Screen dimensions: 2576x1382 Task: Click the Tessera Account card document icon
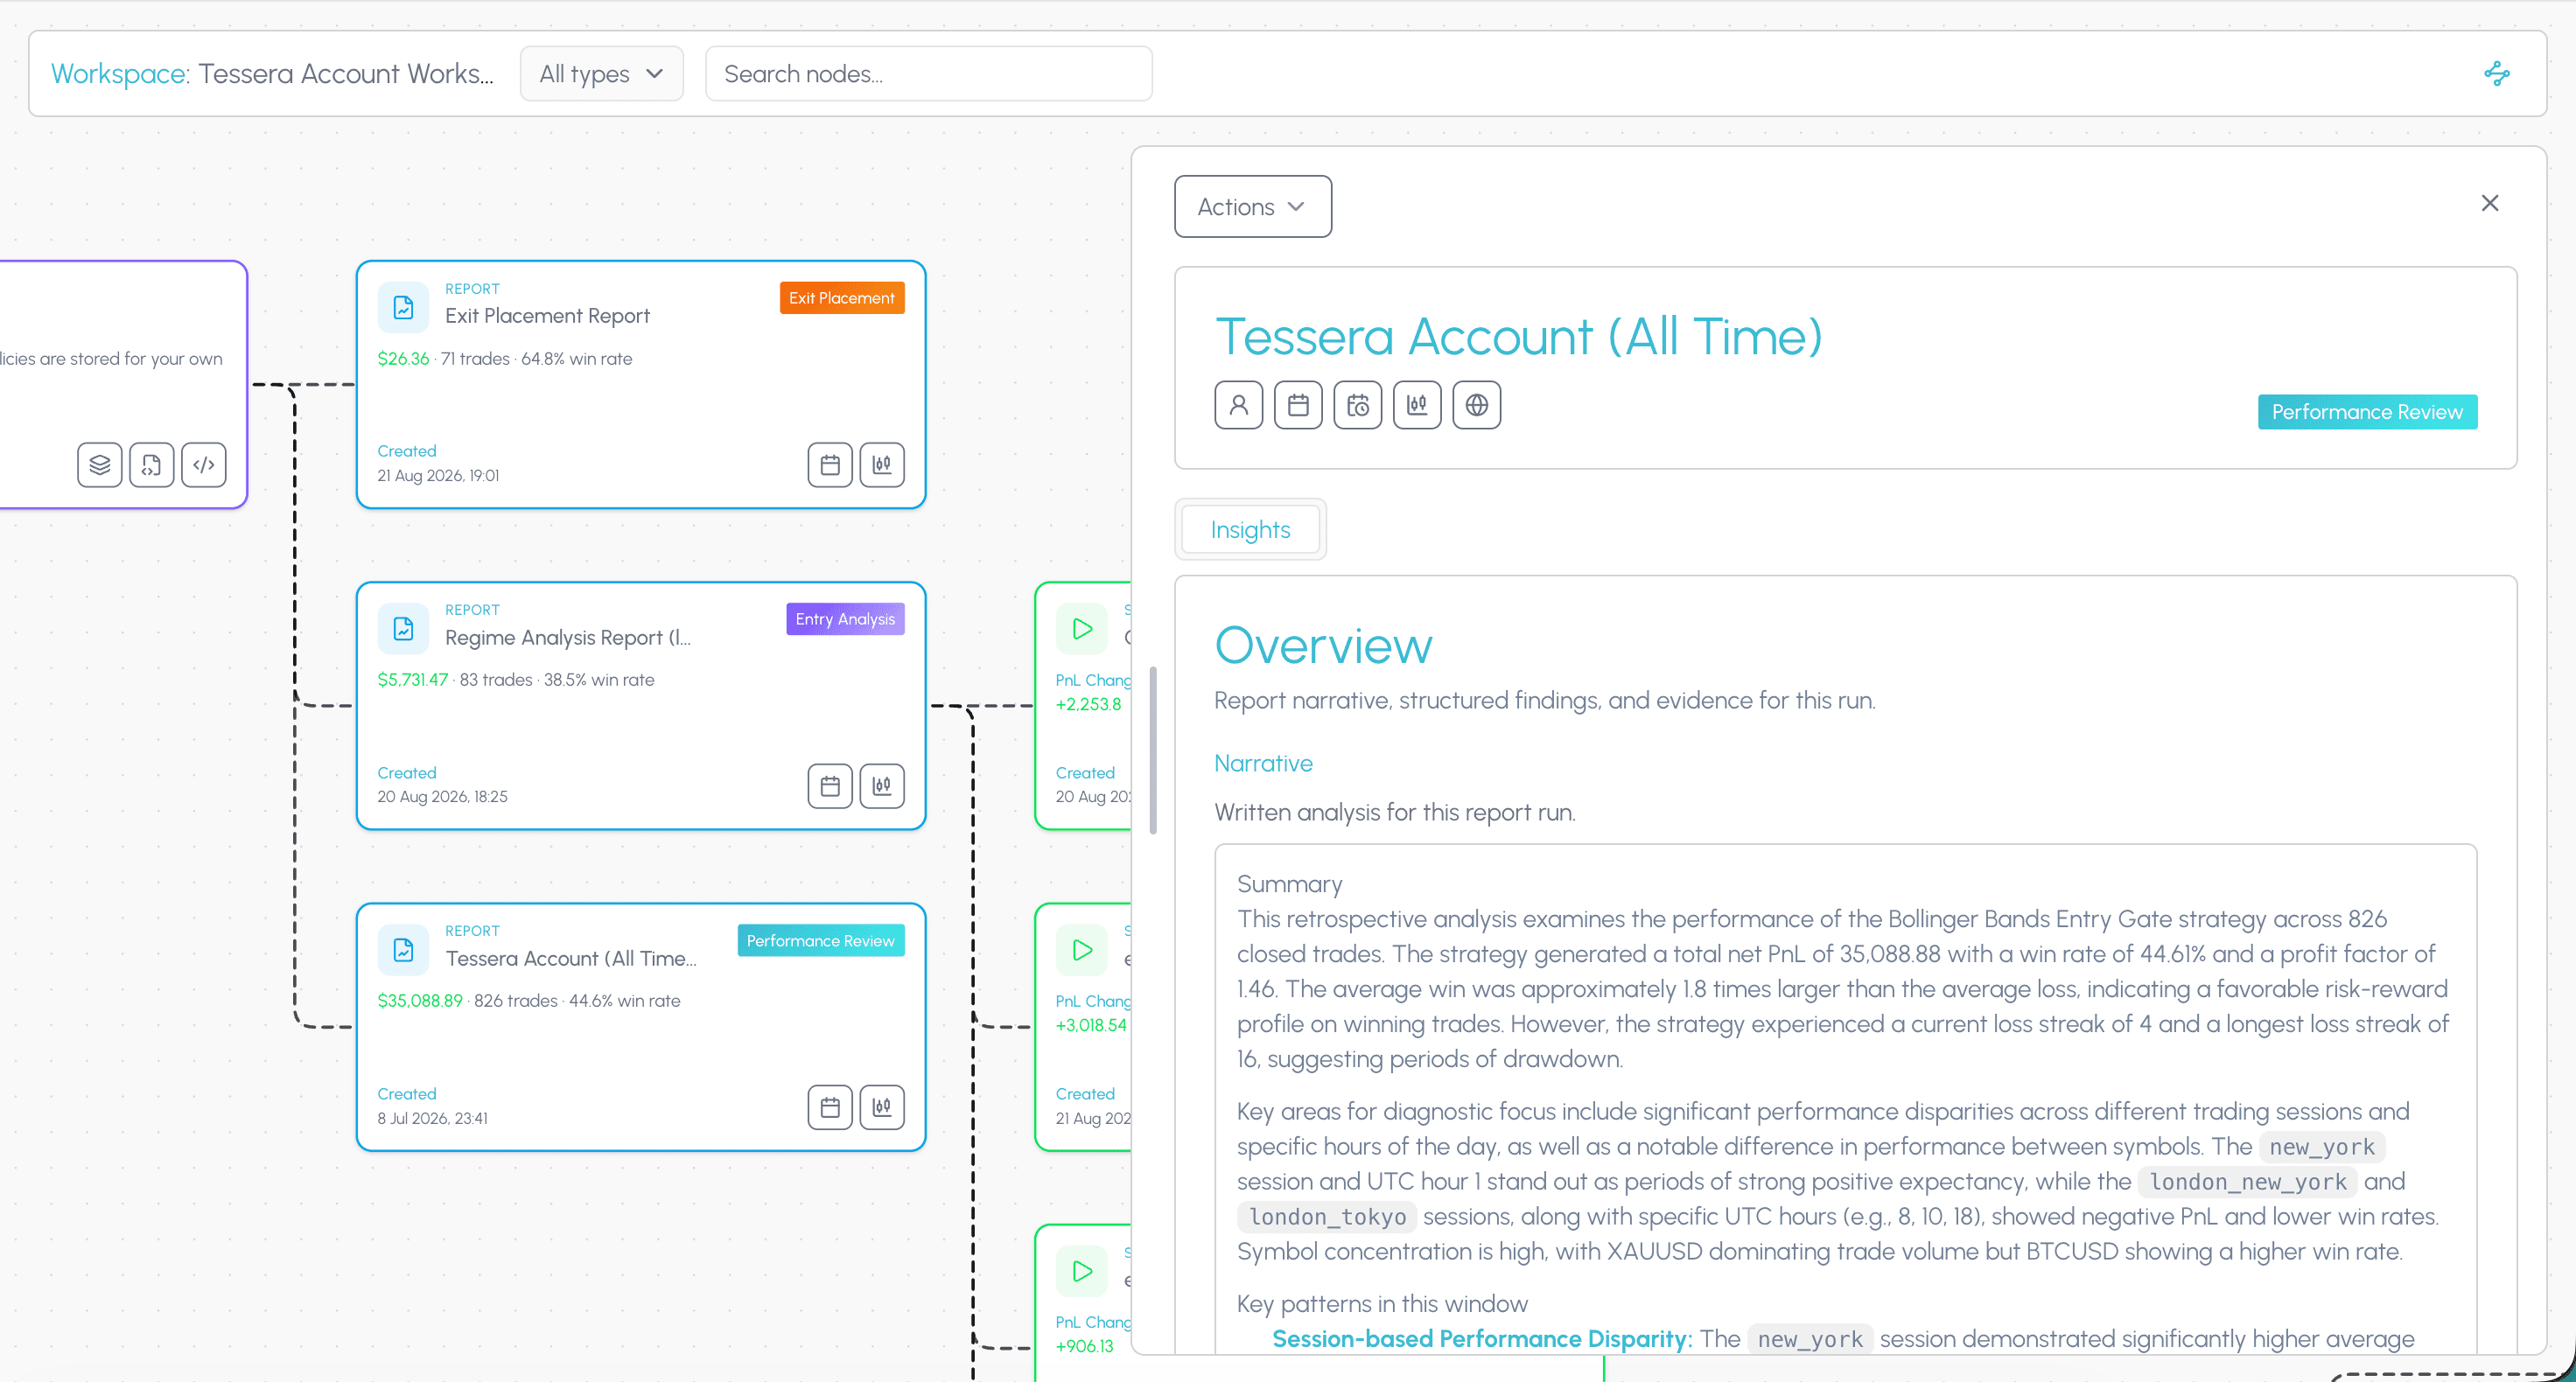(x=403, y=949)
